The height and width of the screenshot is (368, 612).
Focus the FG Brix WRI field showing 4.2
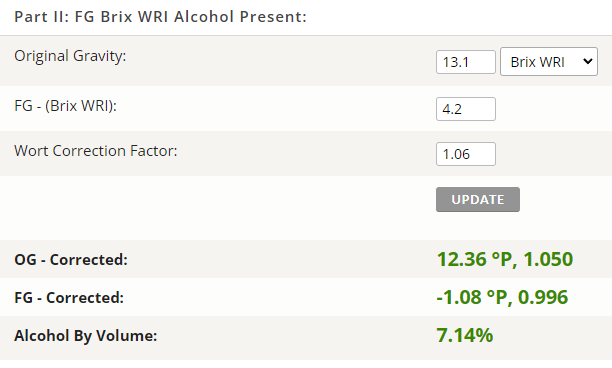click(466, 109)
